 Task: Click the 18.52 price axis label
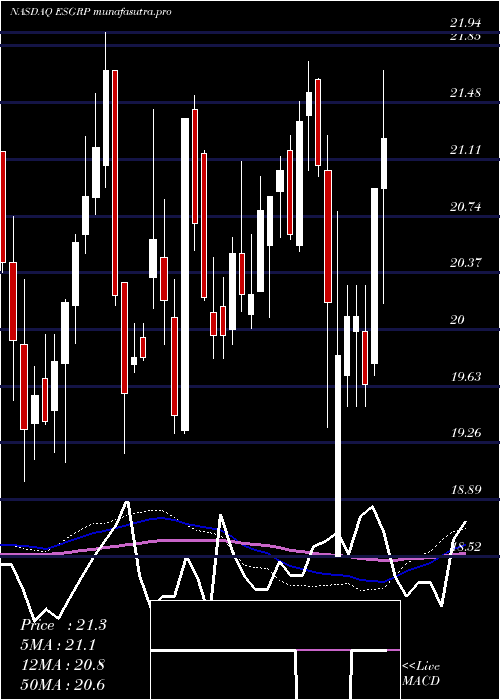467,547
